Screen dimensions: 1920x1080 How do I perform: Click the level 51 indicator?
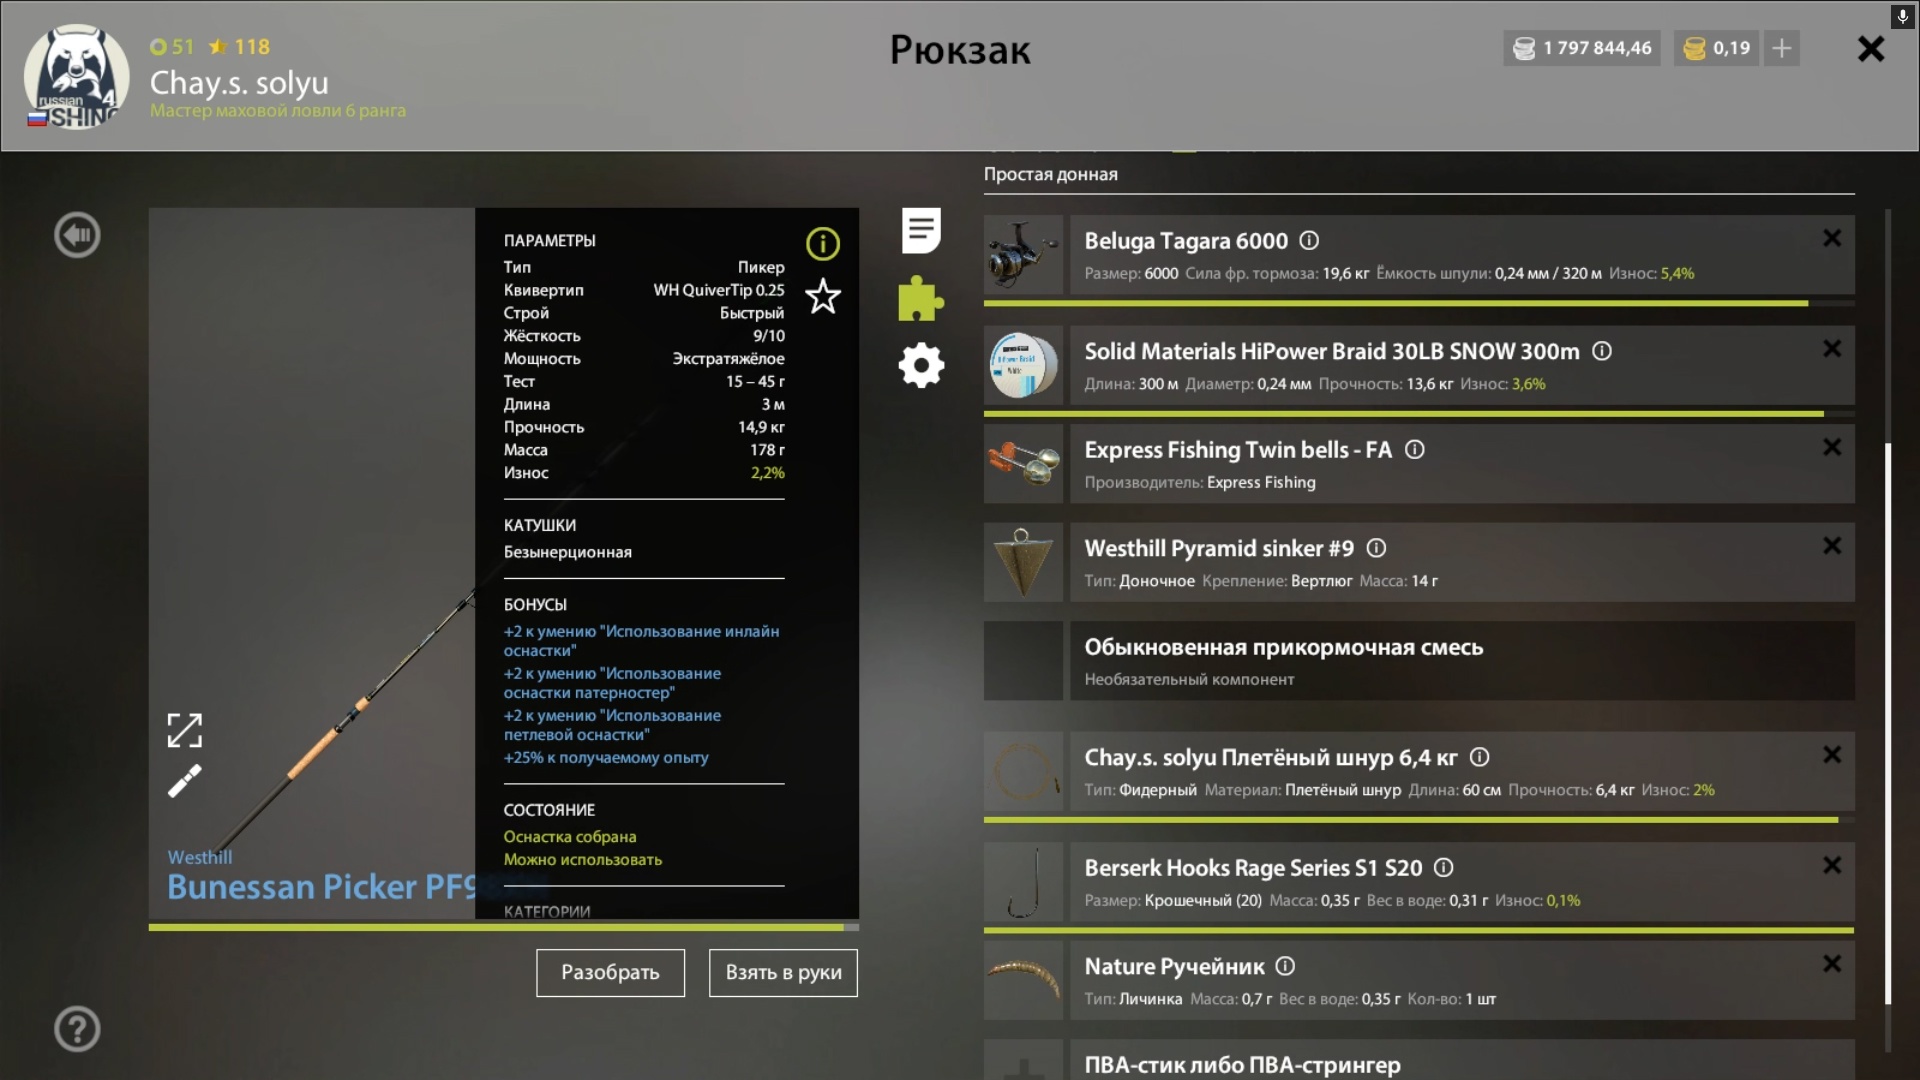point(172,47)
